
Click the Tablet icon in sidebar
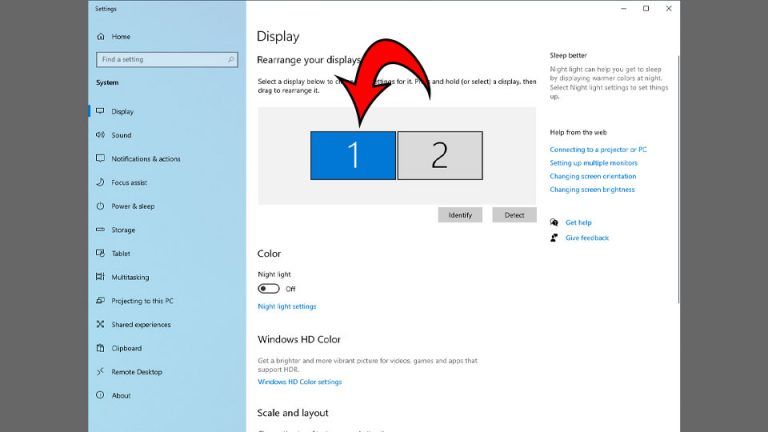pyautogui.click(x=101, y=254)
